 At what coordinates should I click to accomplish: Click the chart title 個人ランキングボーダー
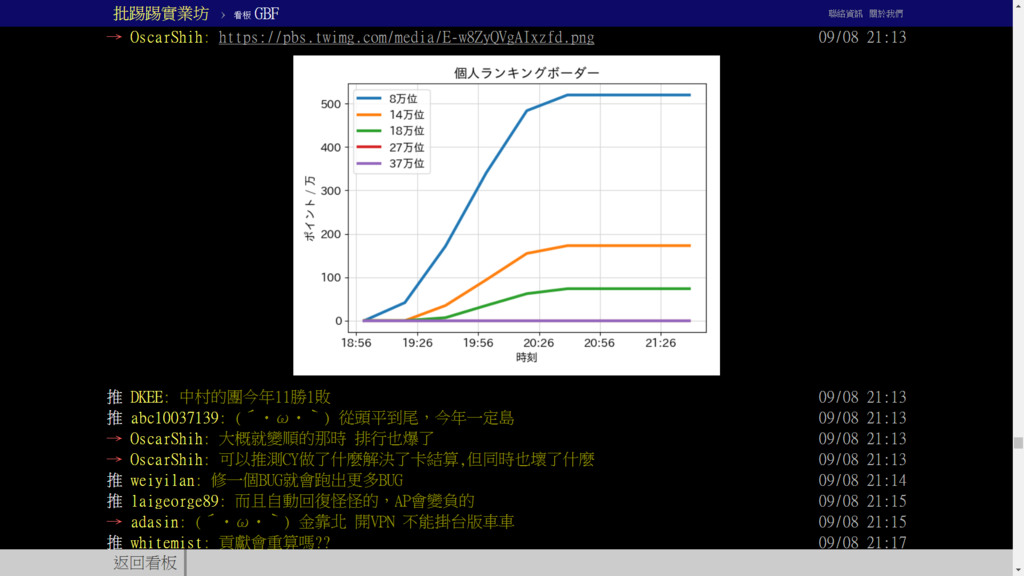tap(526, 72)
